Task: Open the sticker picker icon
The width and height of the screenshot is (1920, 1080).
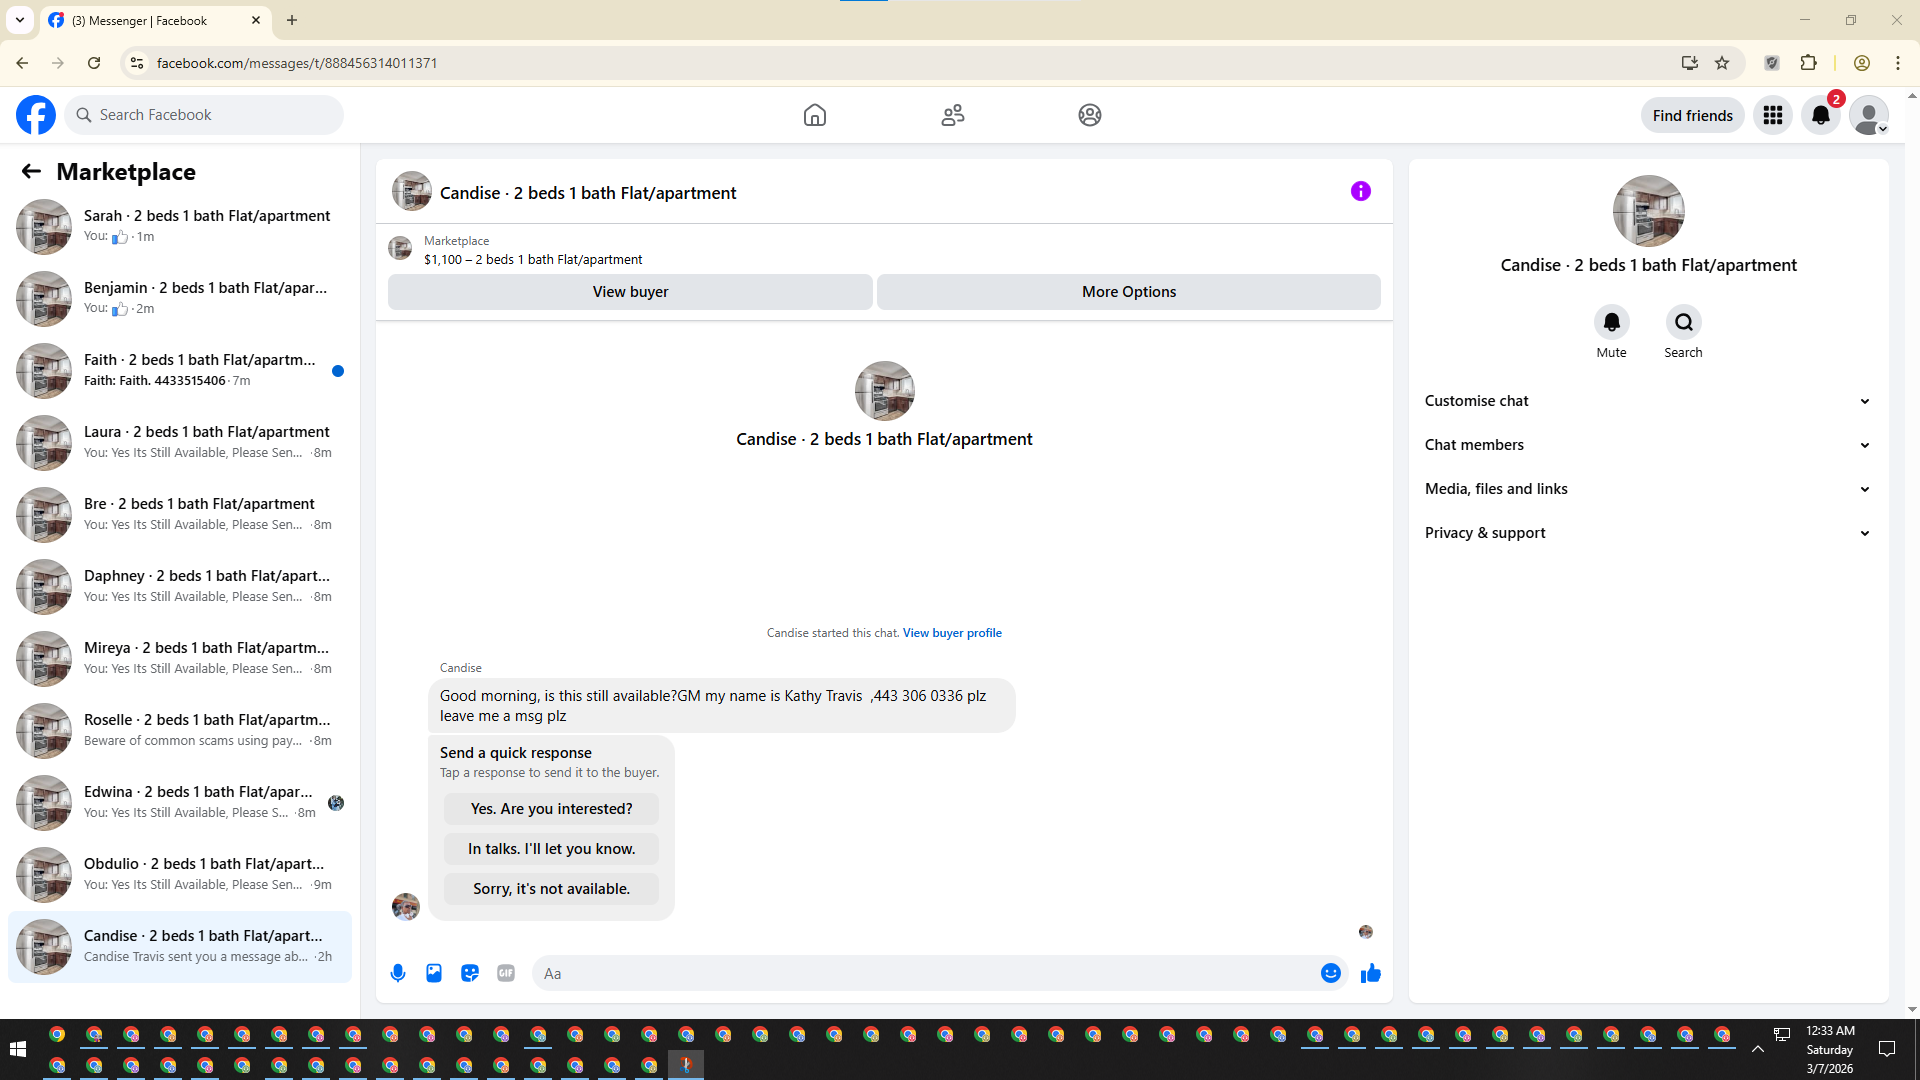Action: [x=470, y=973]
